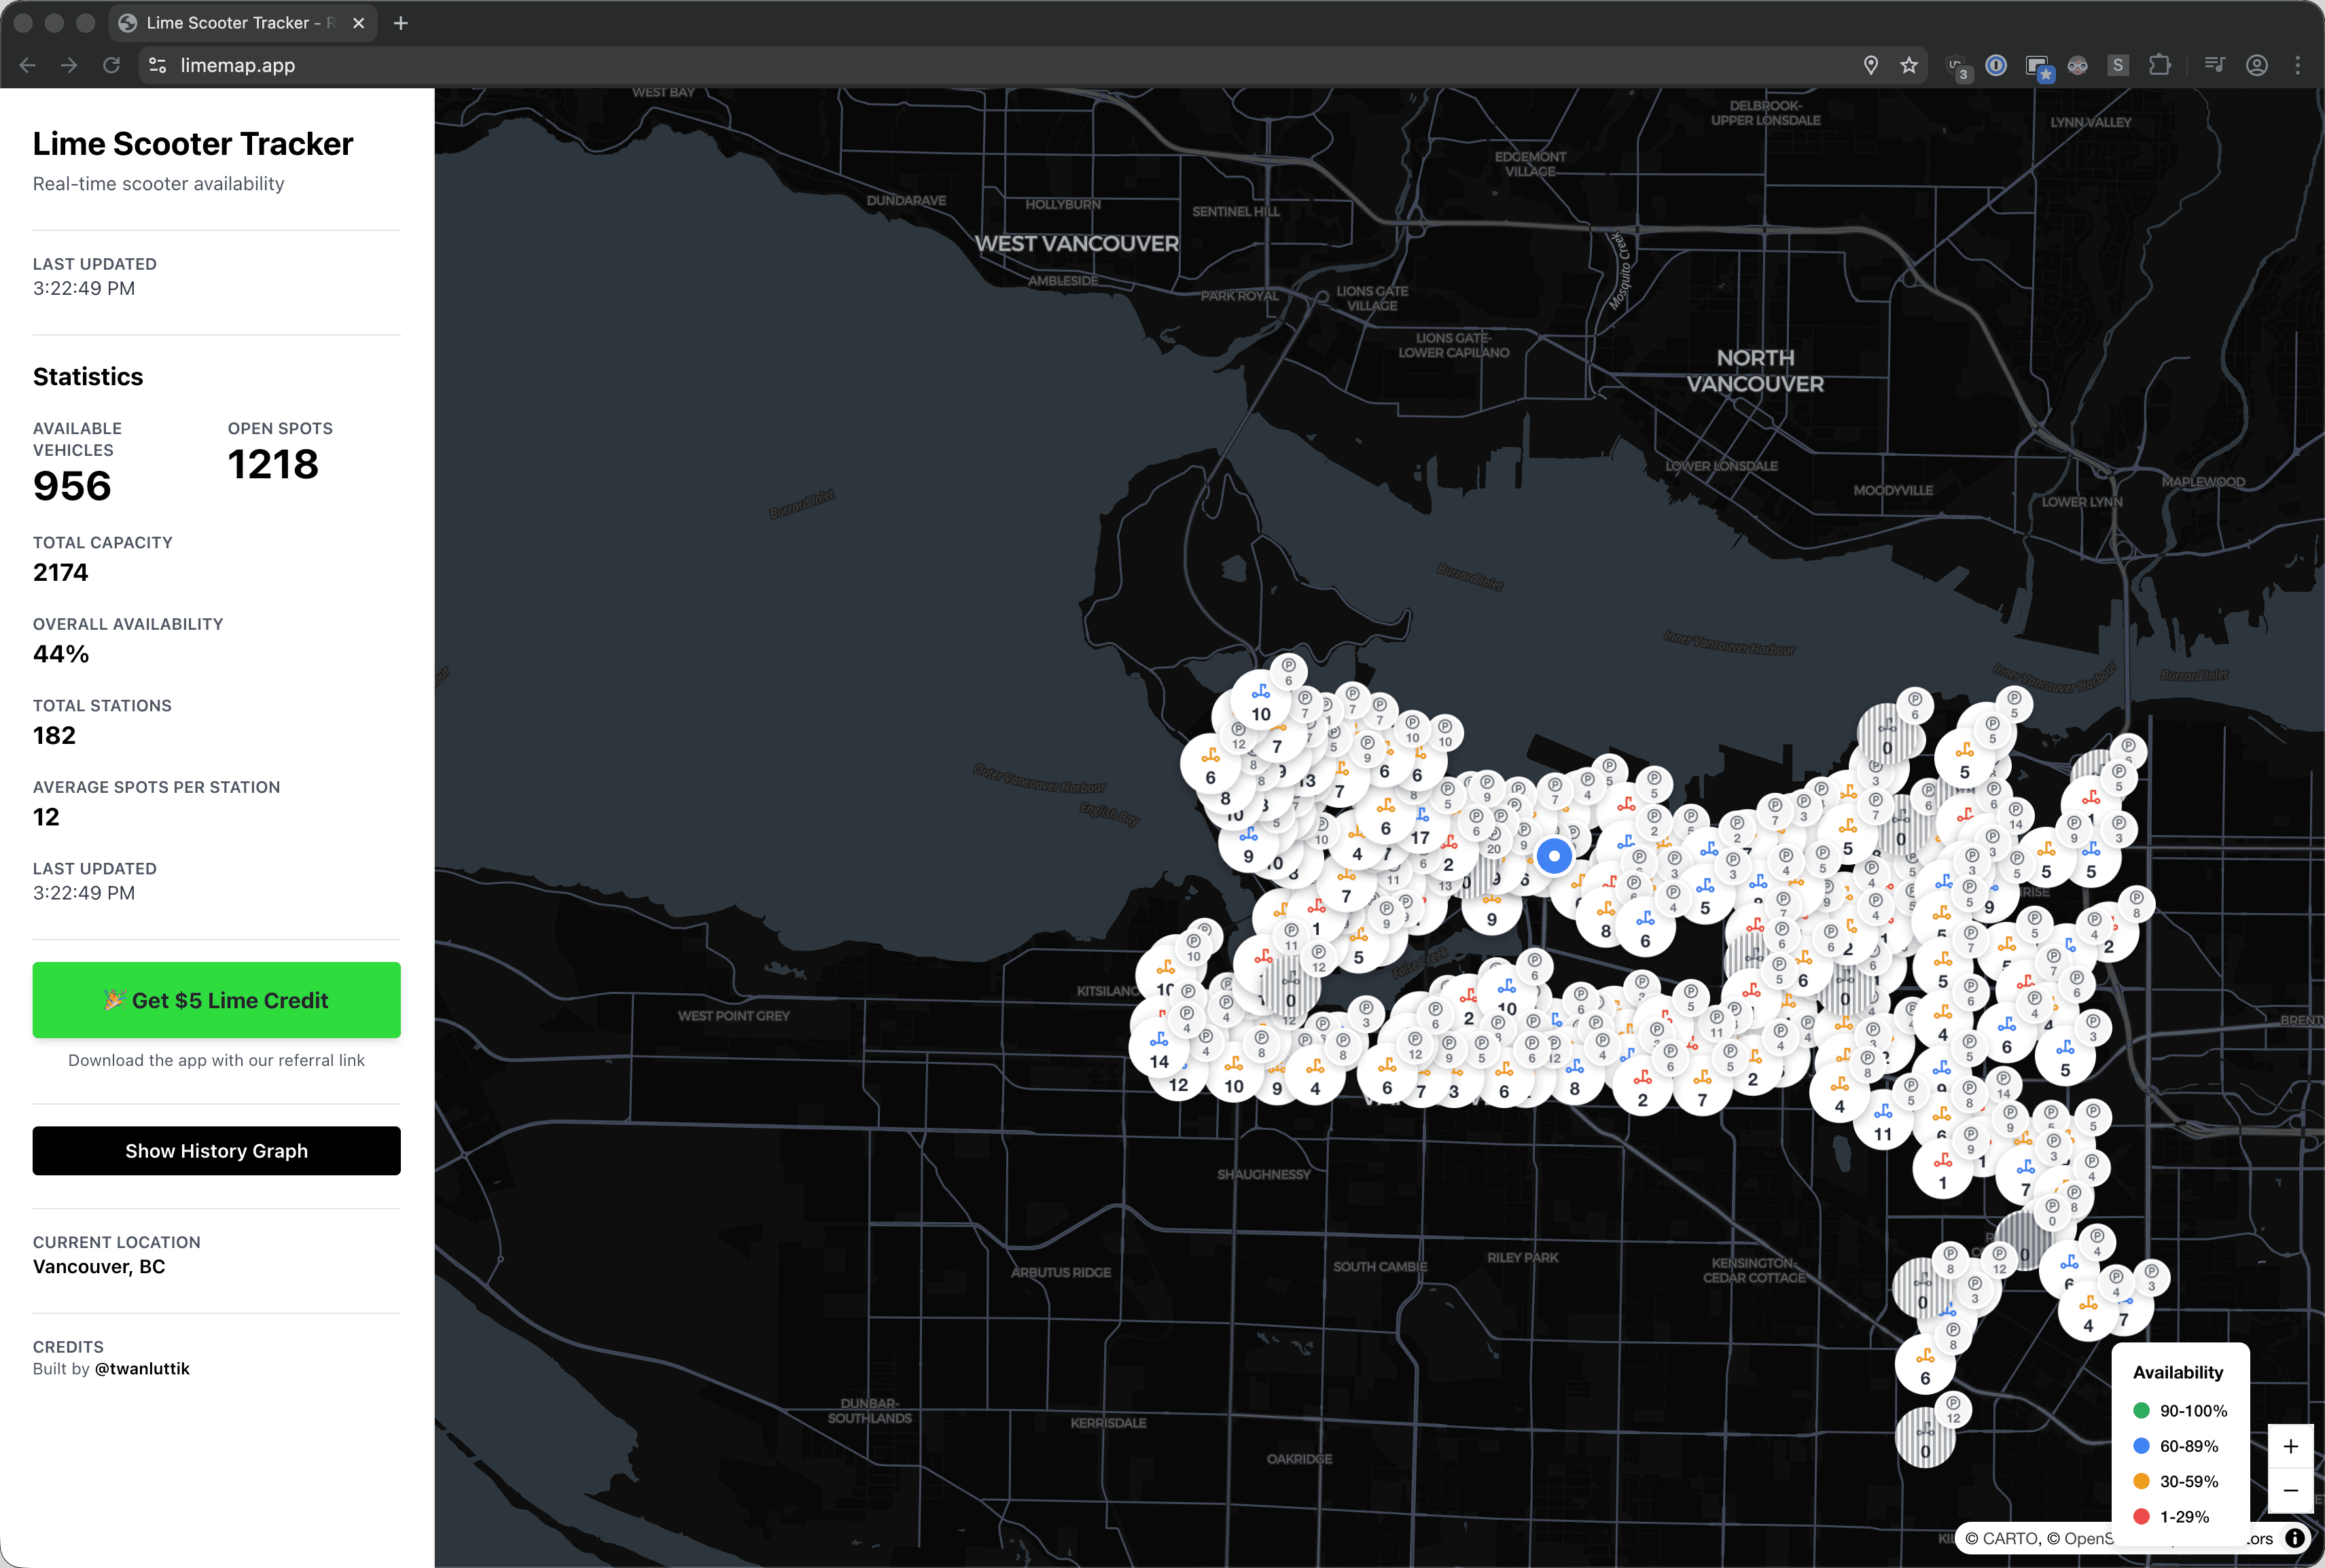2325x1568 pixels.
Task: Click Get $5 Lime Credit
Action: click(x=216, y=999)
